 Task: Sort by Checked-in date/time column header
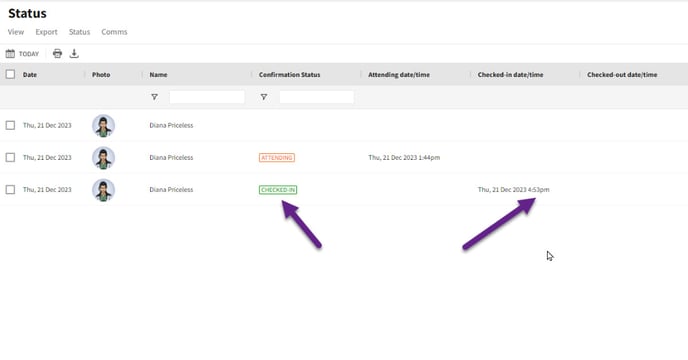[x=510, y=75]
